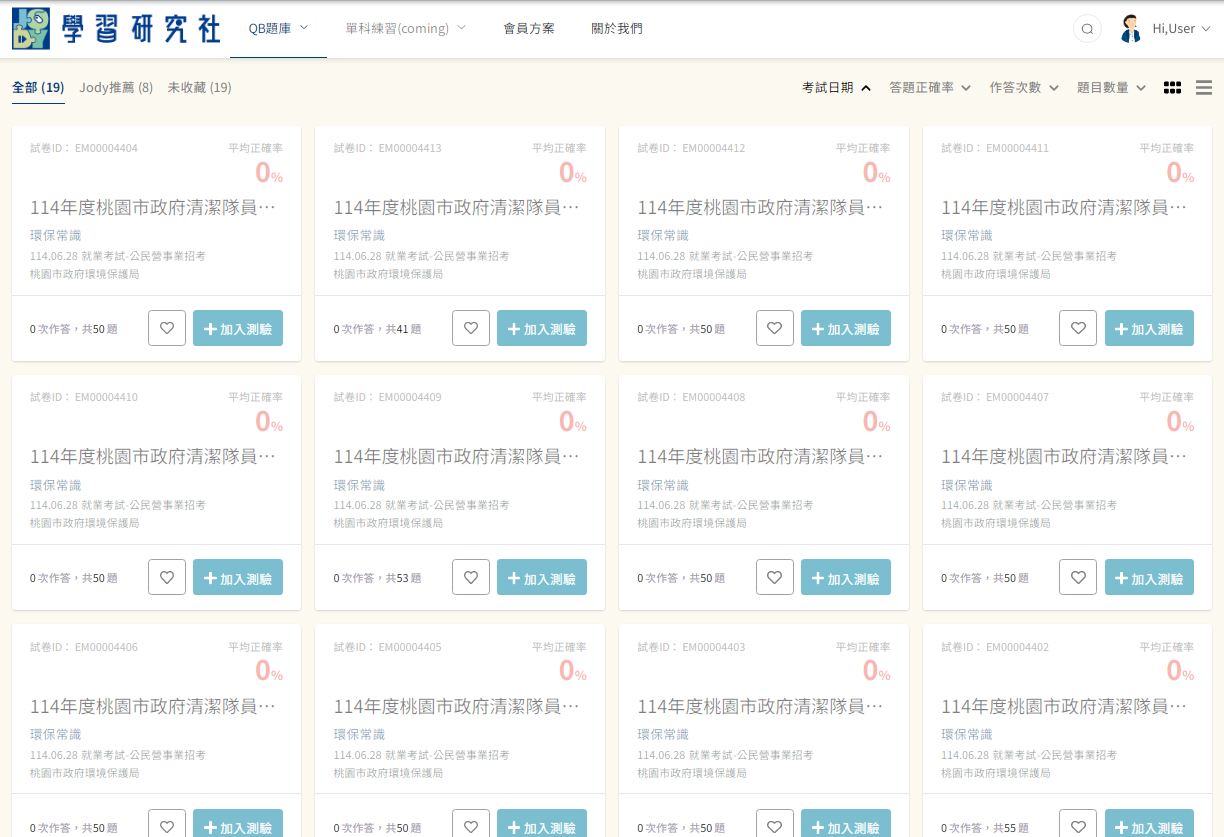This screenshot has height=837, width=1224.
Task: Open the 會員方案 menu item
Action: pyautogui.click(x=529, y=29)
